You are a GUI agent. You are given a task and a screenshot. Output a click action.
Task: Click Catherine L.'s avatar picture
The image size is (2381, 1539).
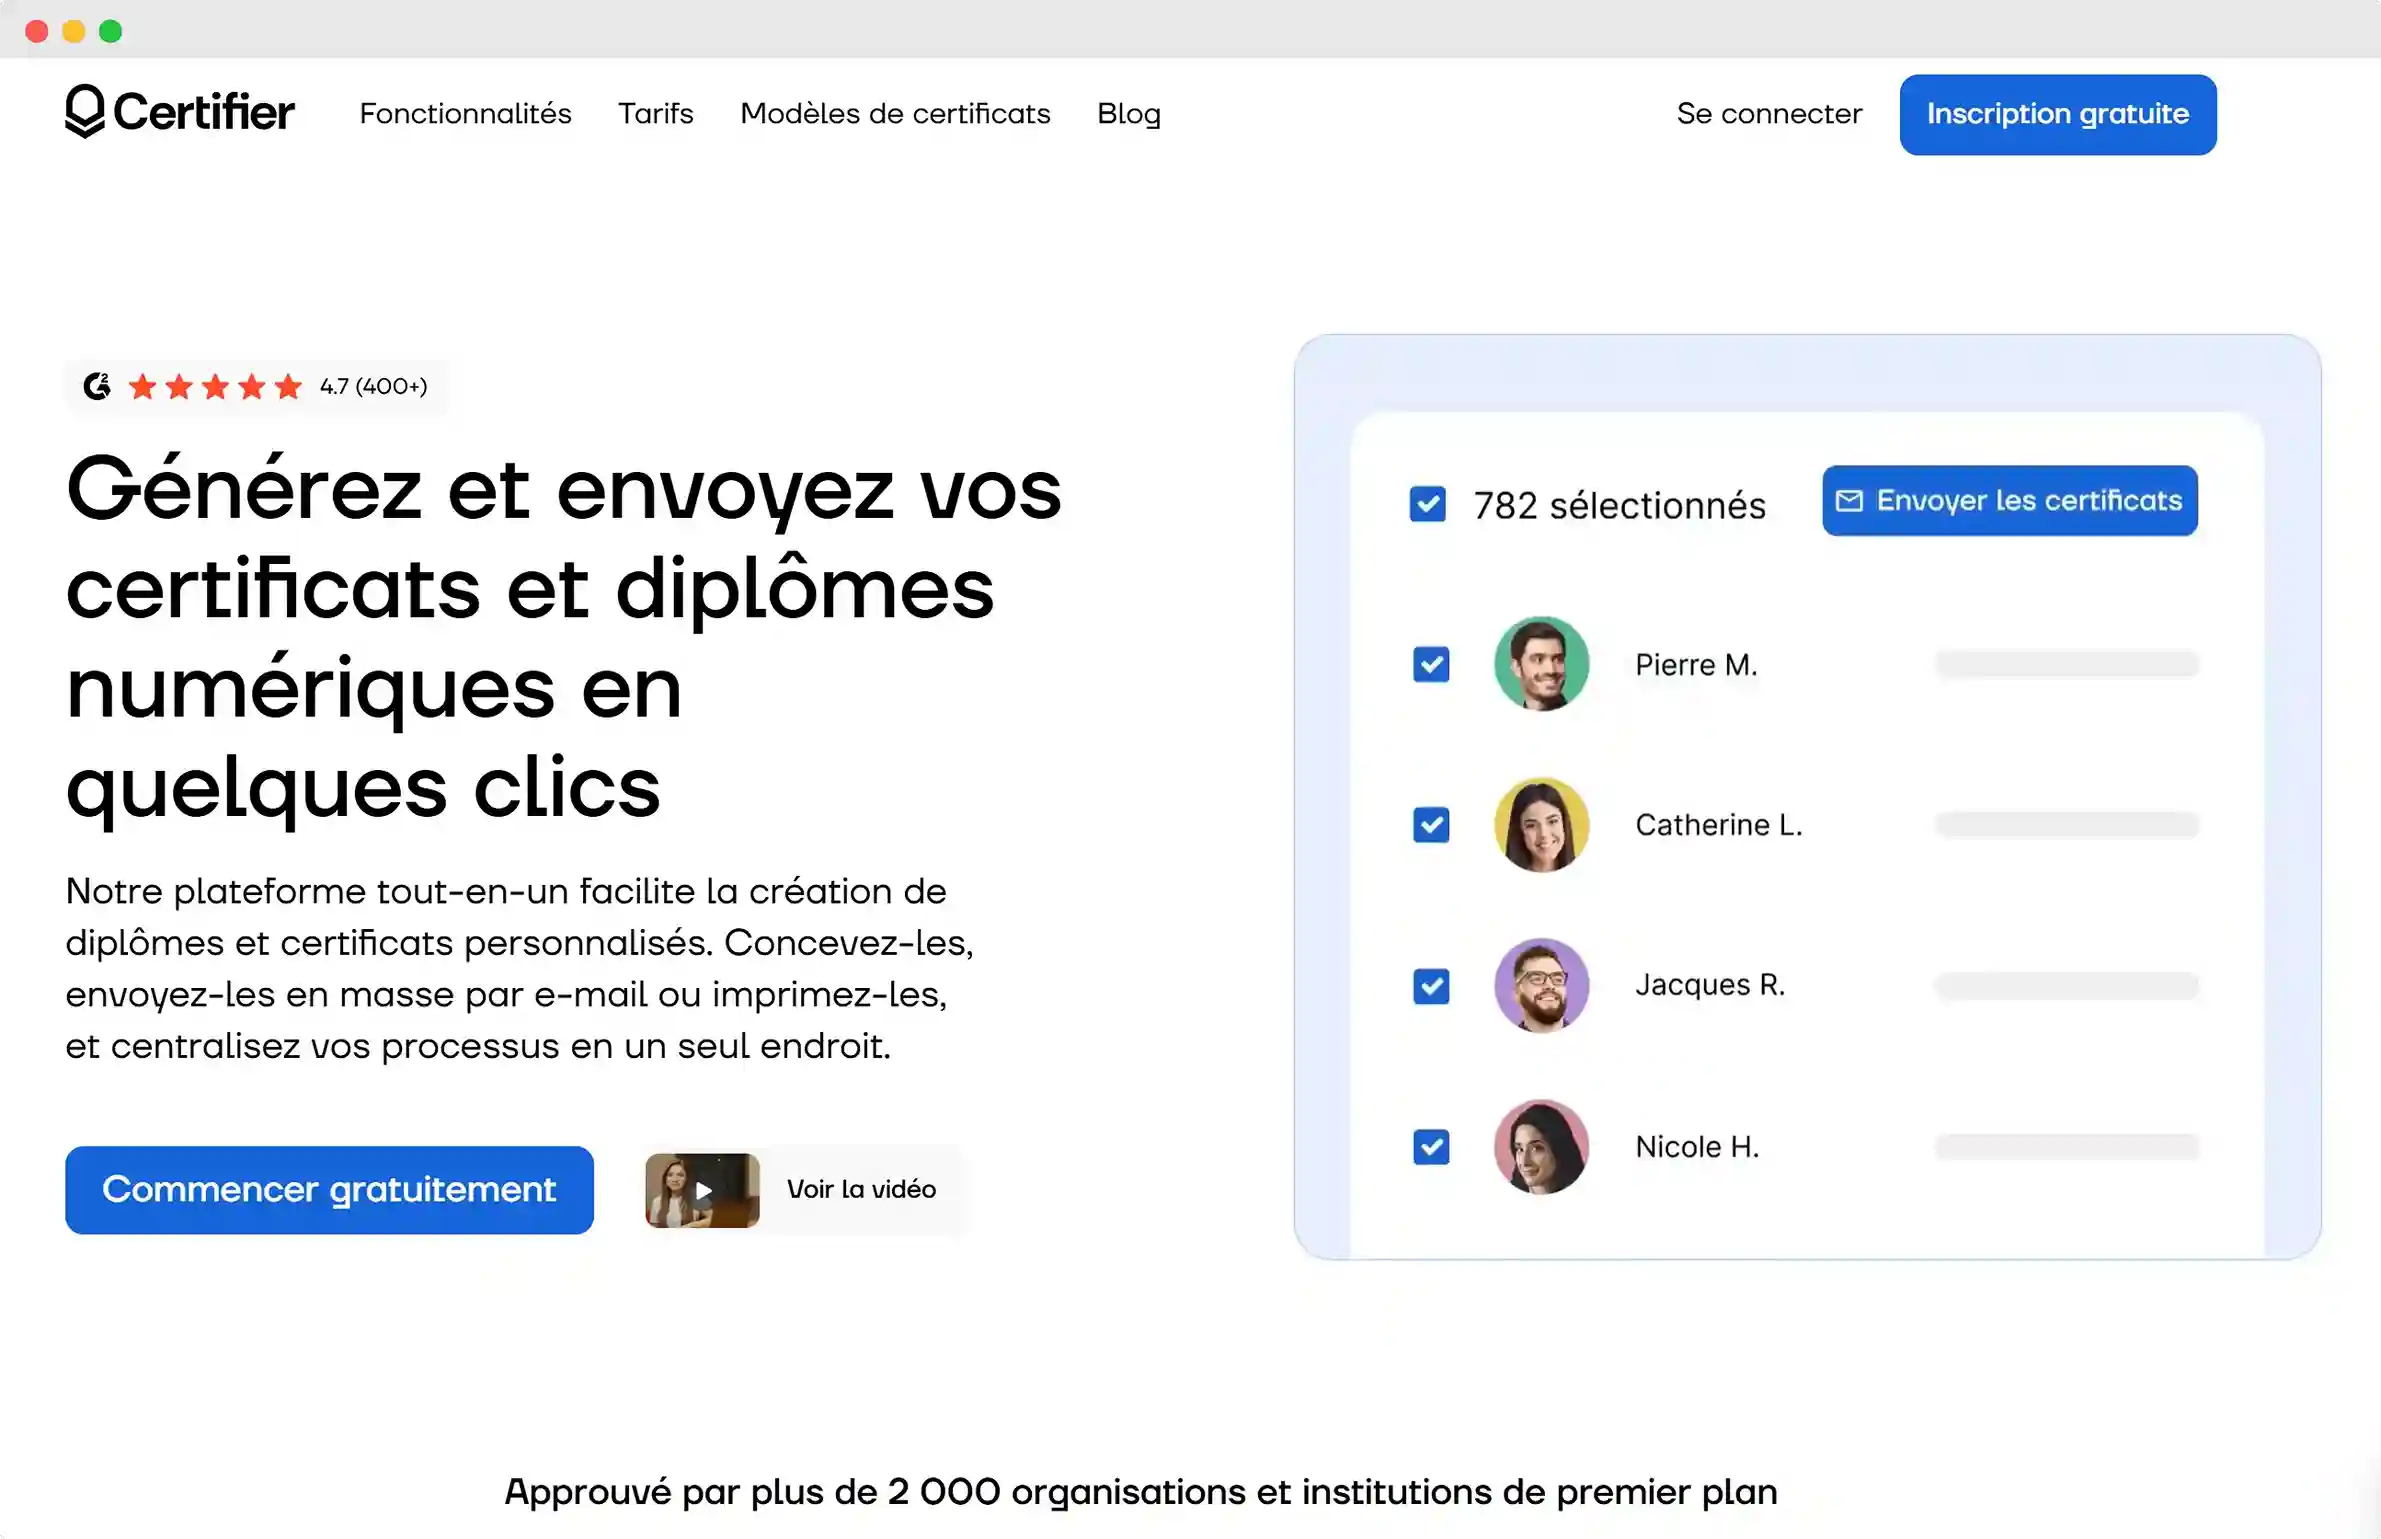click(x=1541, y=824)
